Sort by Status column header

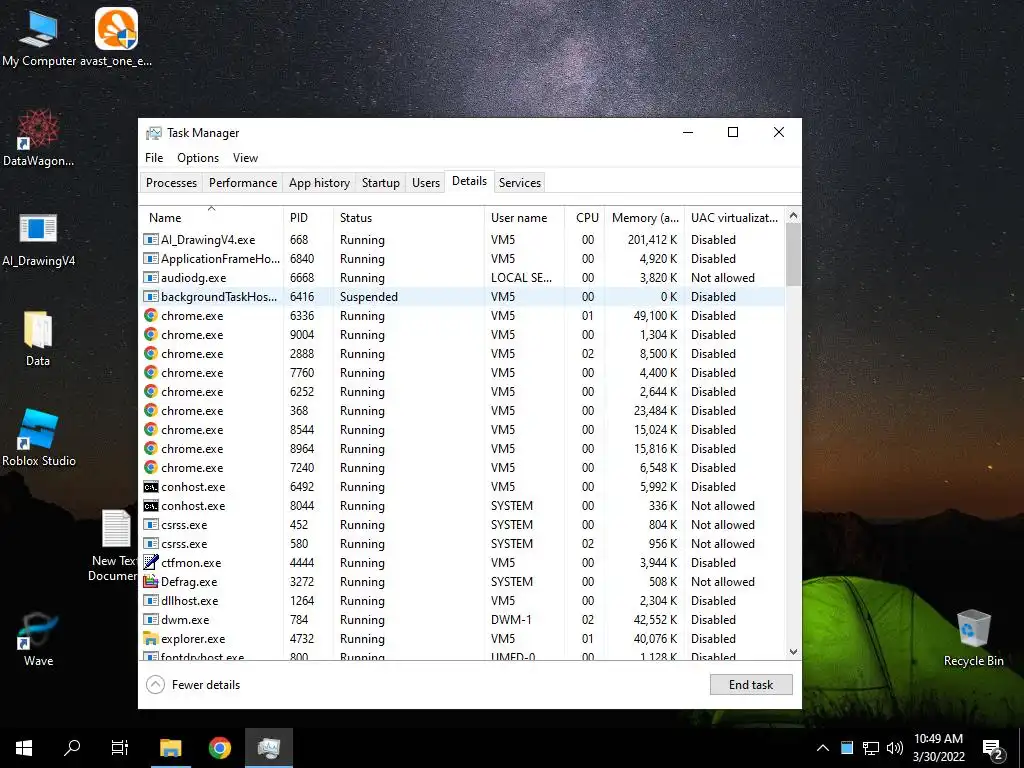click(409, 217)
